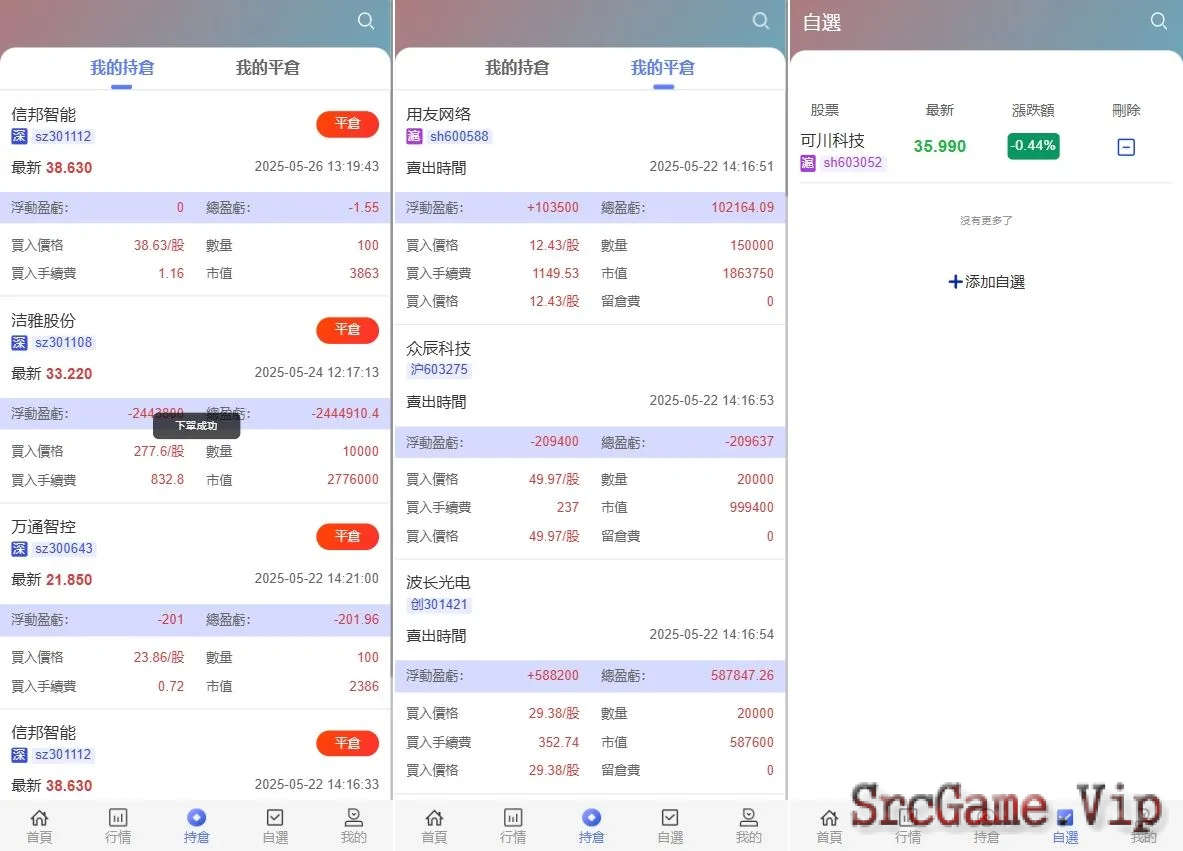
Task: Tap floating profit value +588200
Action: click(x=553, y=676)
